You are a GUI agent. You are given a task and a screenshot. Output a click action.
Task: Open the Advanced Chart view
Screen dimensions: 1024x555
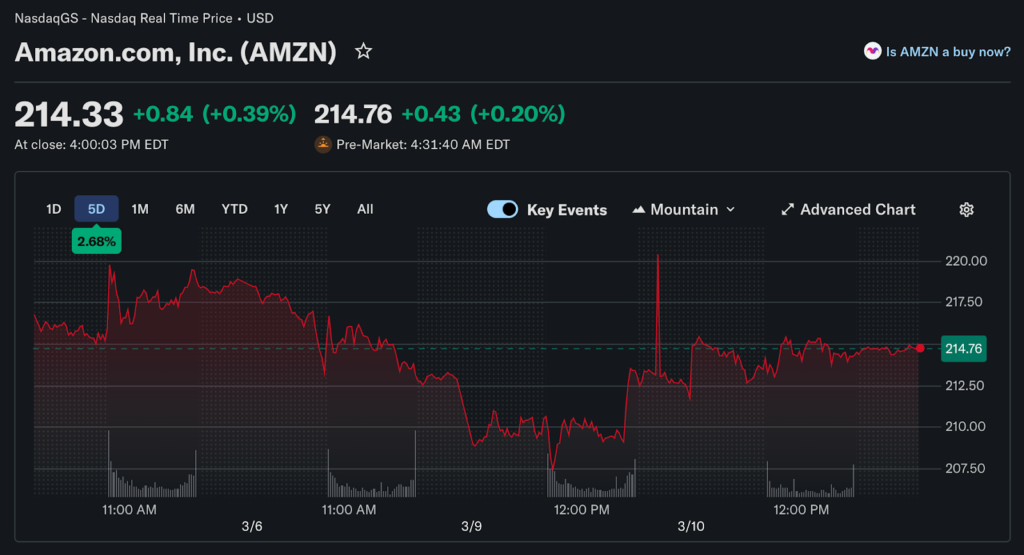(x=858, y=209)
